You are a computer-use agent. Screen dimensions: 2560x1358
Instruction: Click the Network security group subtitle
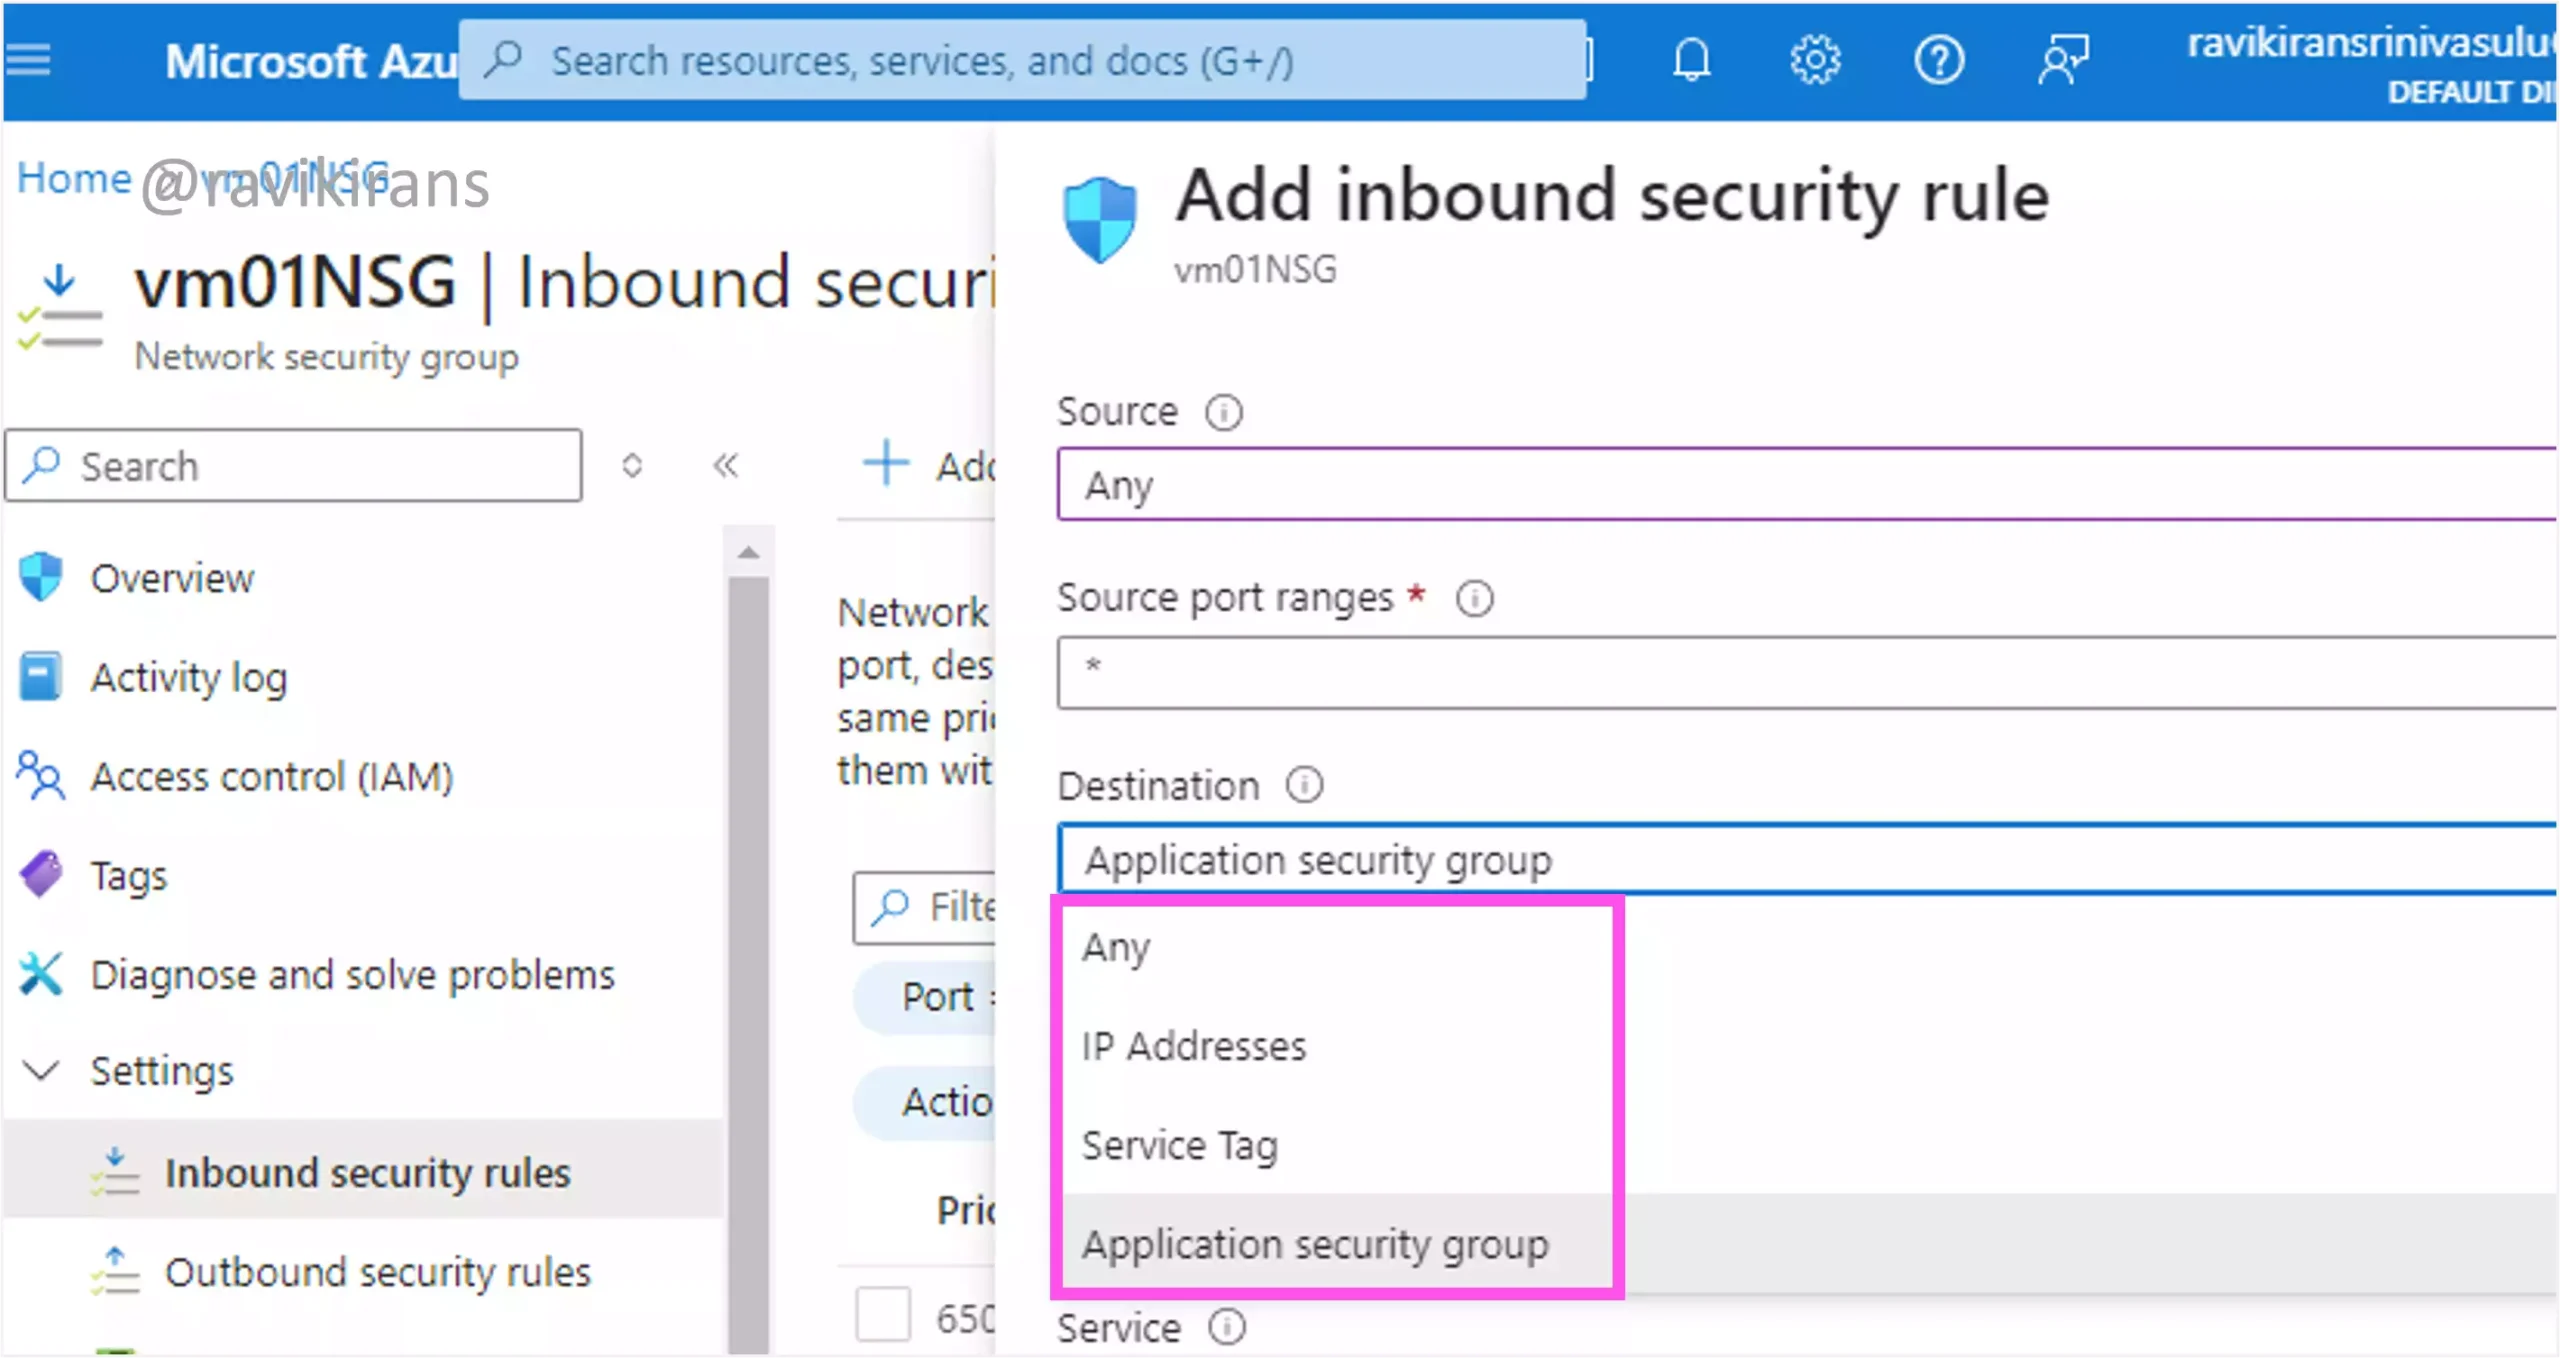click(327, 357)
